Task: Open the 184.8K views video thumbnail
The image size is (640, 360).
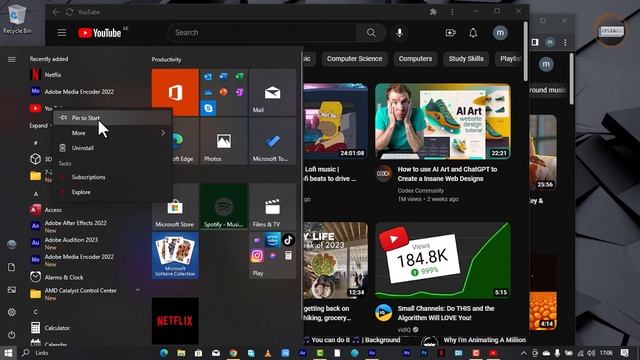Action: (x=443, y=260)
